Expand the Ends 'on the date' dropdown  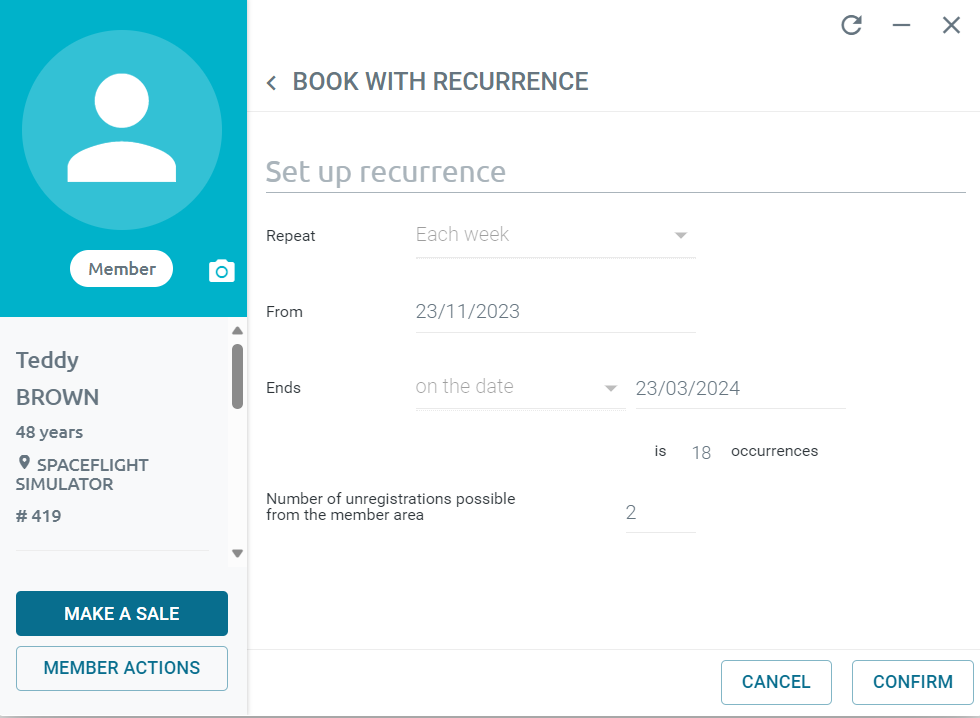tap(521, 387)
